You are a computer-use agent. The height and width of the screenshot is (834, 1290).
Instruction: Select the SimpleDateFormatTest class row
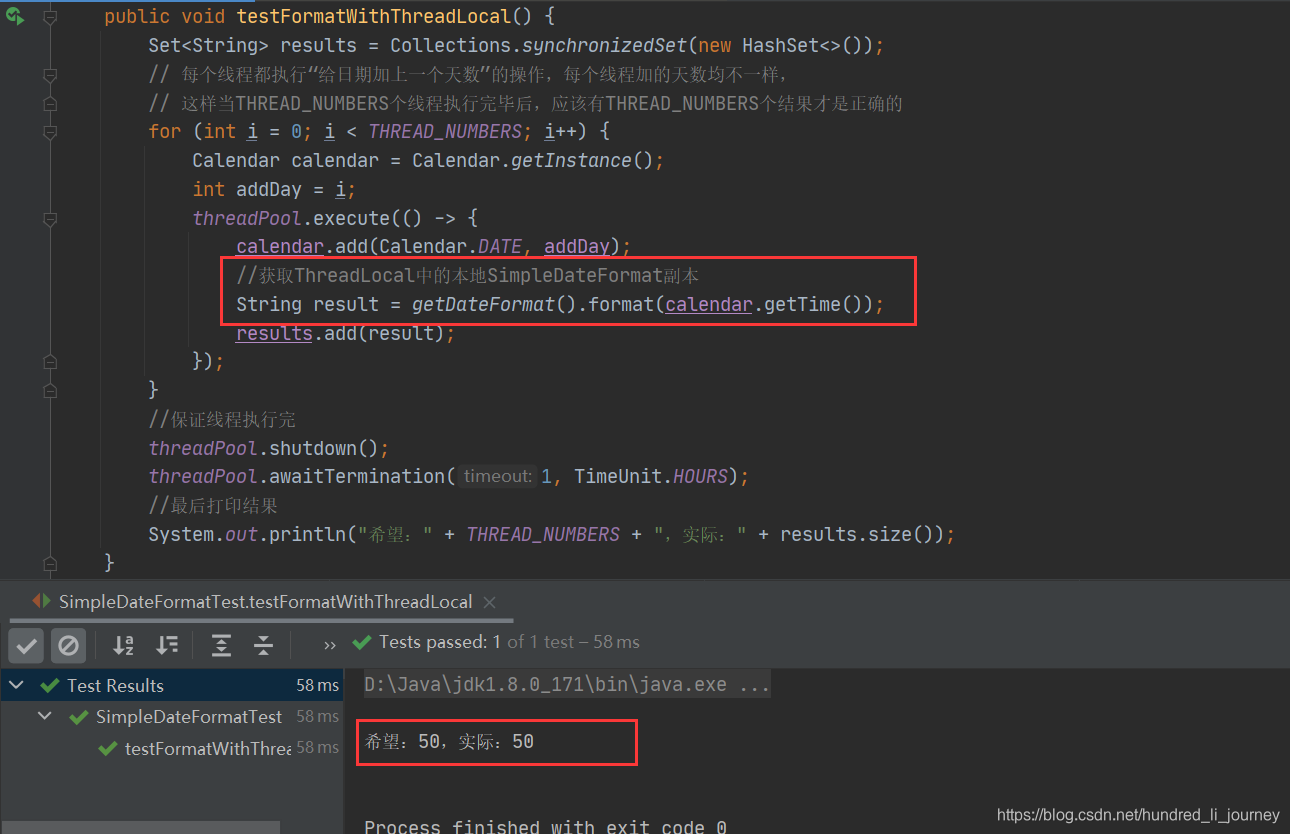tap(172, 716)
